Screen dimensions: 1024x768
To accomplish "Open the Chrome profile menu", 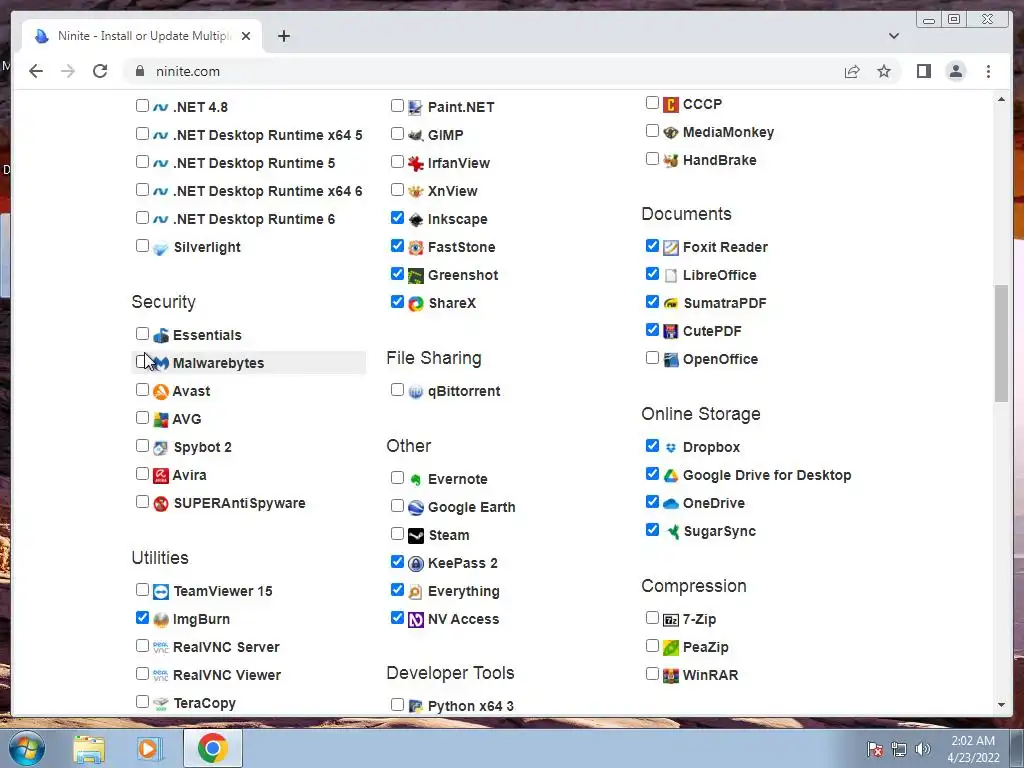I will pyautogui.click(x=955, y=71).
